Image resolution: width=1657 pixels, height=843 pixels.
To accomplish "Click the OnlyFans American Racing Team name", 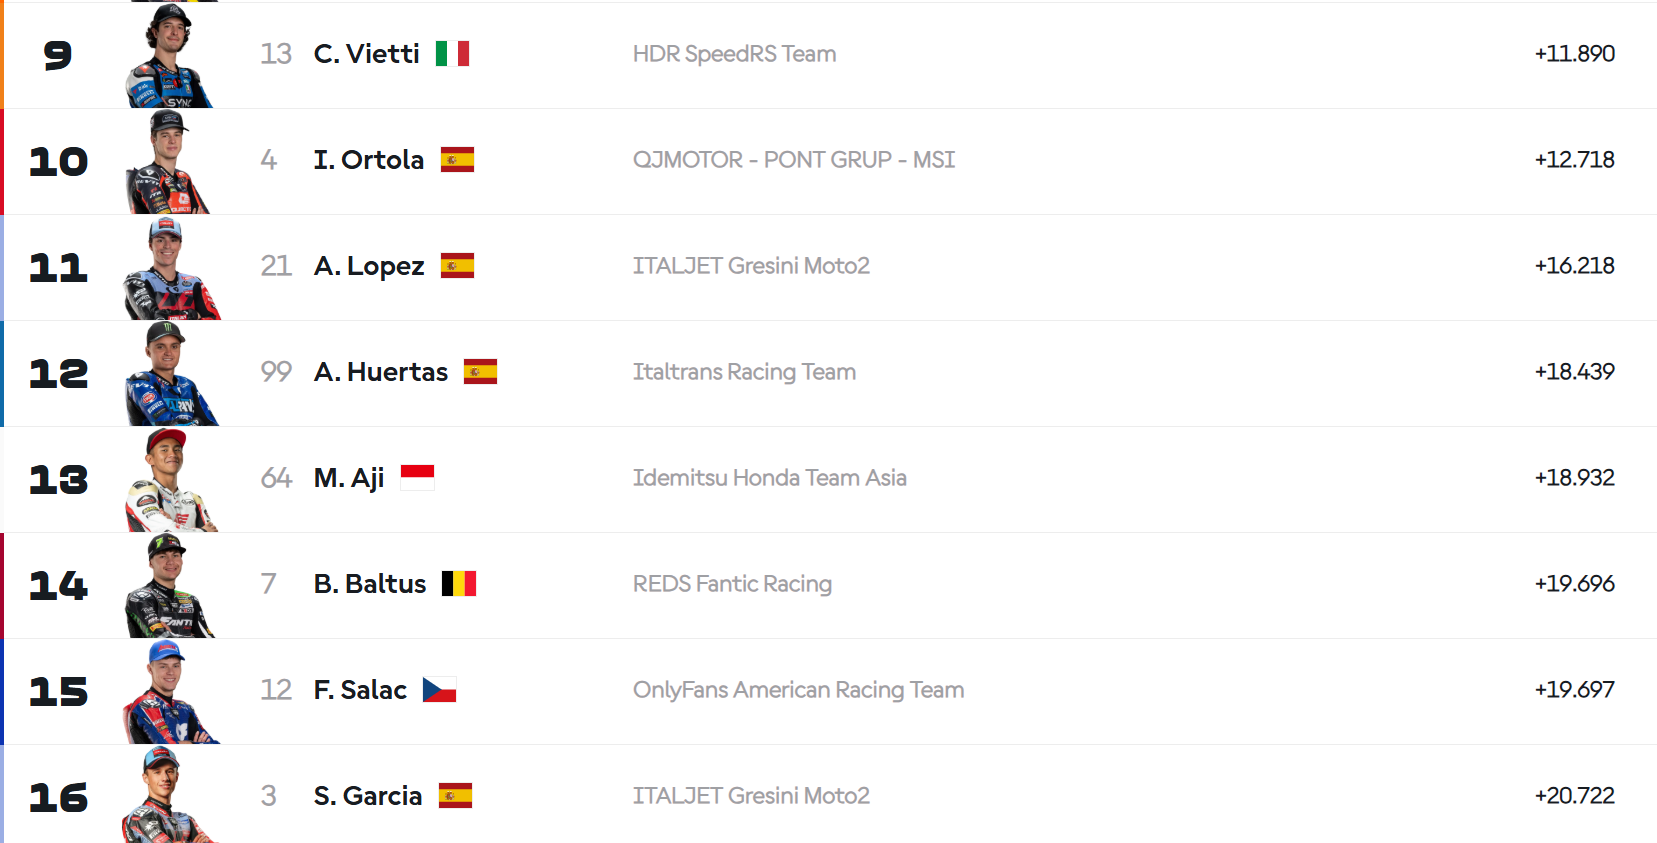I will (x=798, y=690).
